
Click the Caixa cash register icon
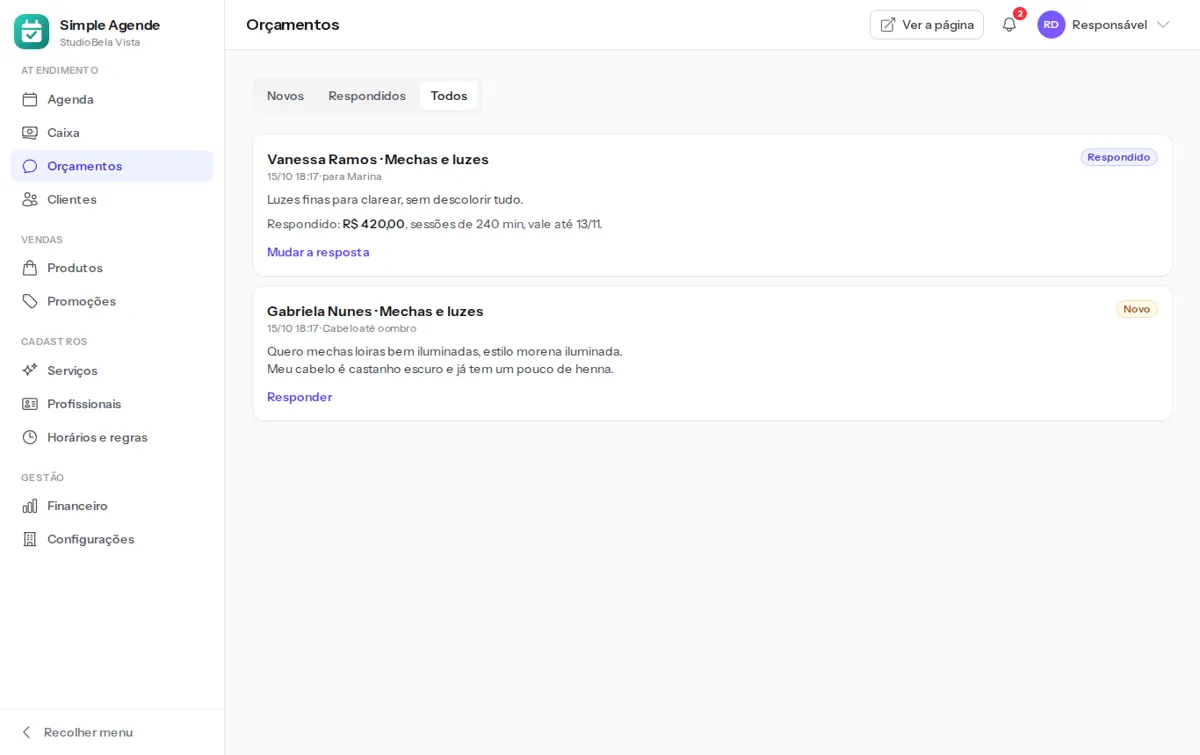pos(30,132)
